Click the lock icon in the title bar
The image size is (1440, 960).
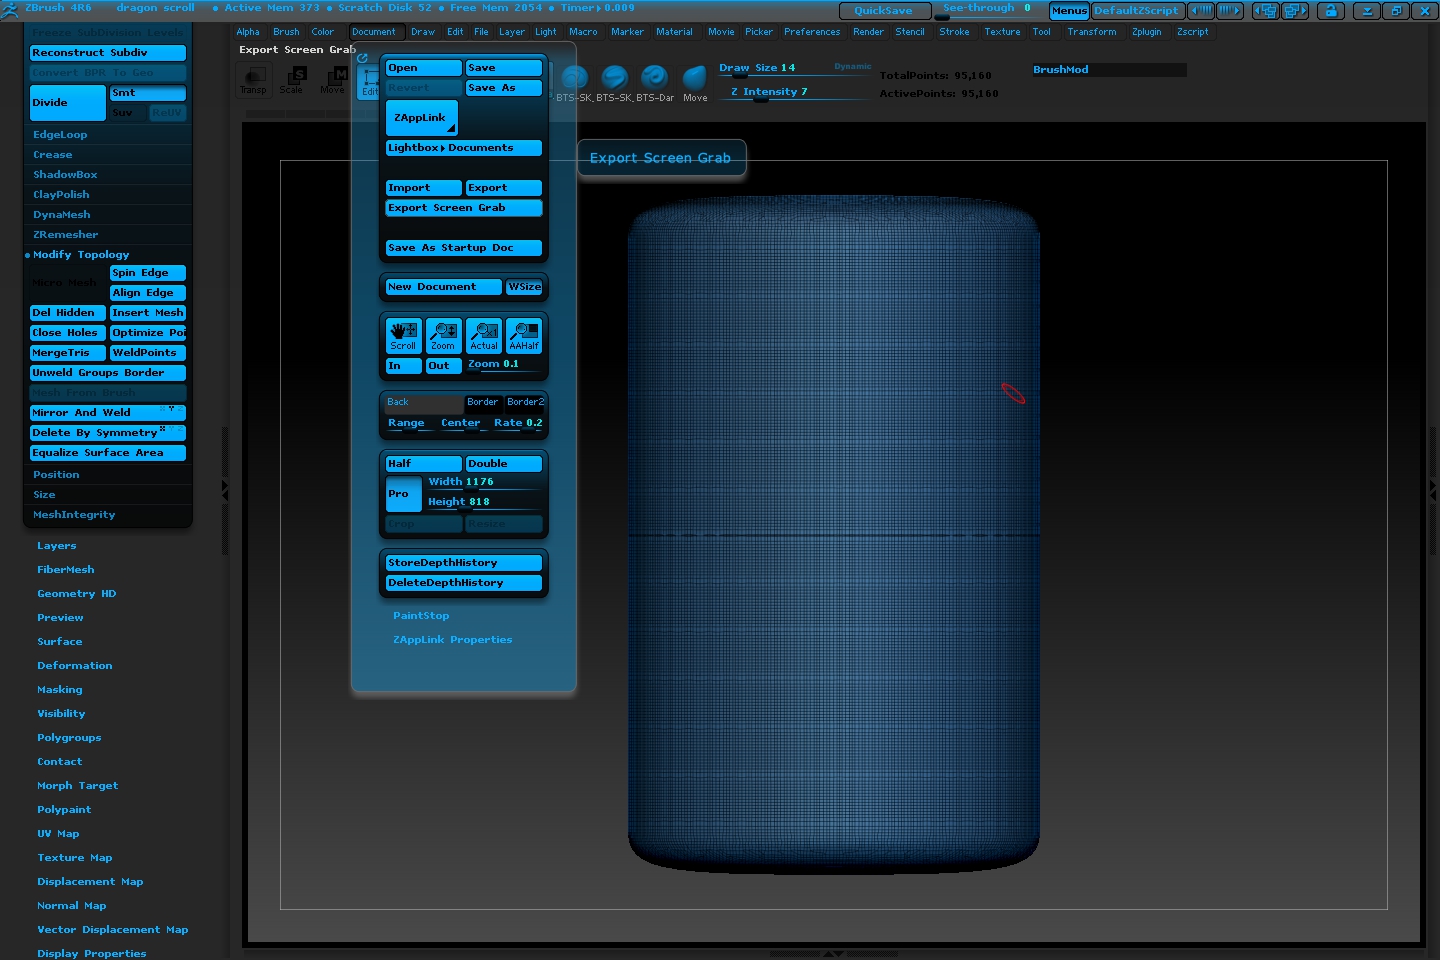pos(1330,11)
